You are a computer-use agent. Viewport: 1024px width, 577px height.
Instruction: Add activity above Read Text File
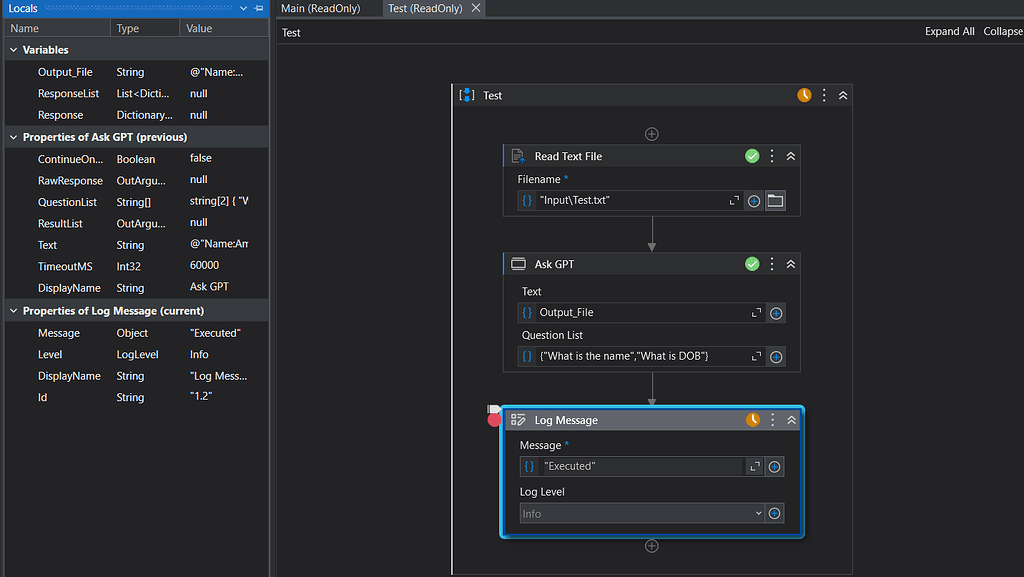point(652,134)
